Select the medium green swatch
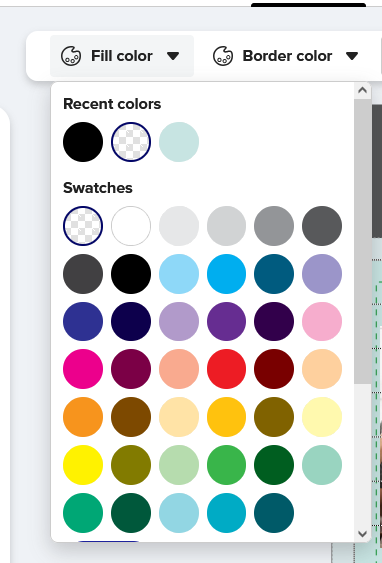Image resolution: width=382 pixels, height=563 pixels. (227, 465)
